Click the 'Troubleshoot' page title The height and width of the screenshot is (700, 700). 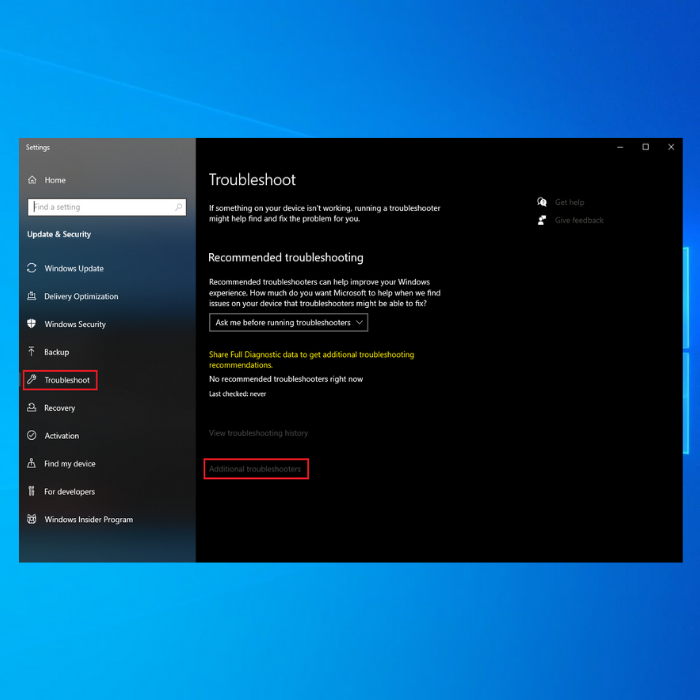tap(252, 180)
